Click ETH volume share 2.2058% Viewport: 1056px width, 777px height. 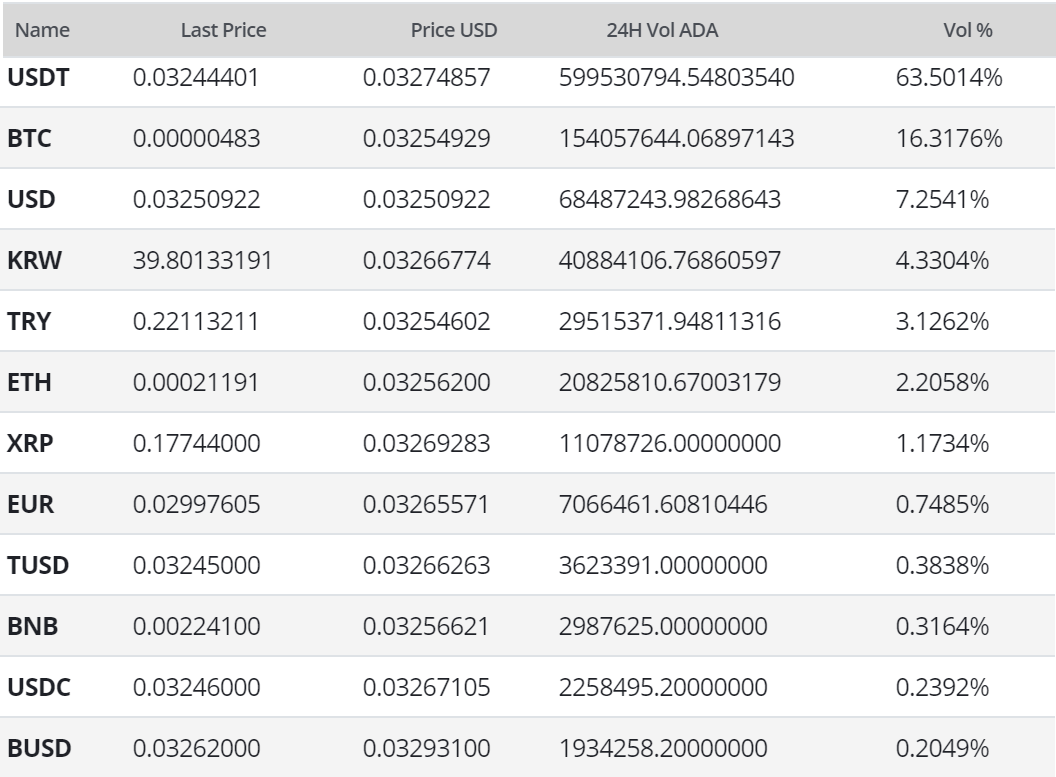click(x=942, y=382)
